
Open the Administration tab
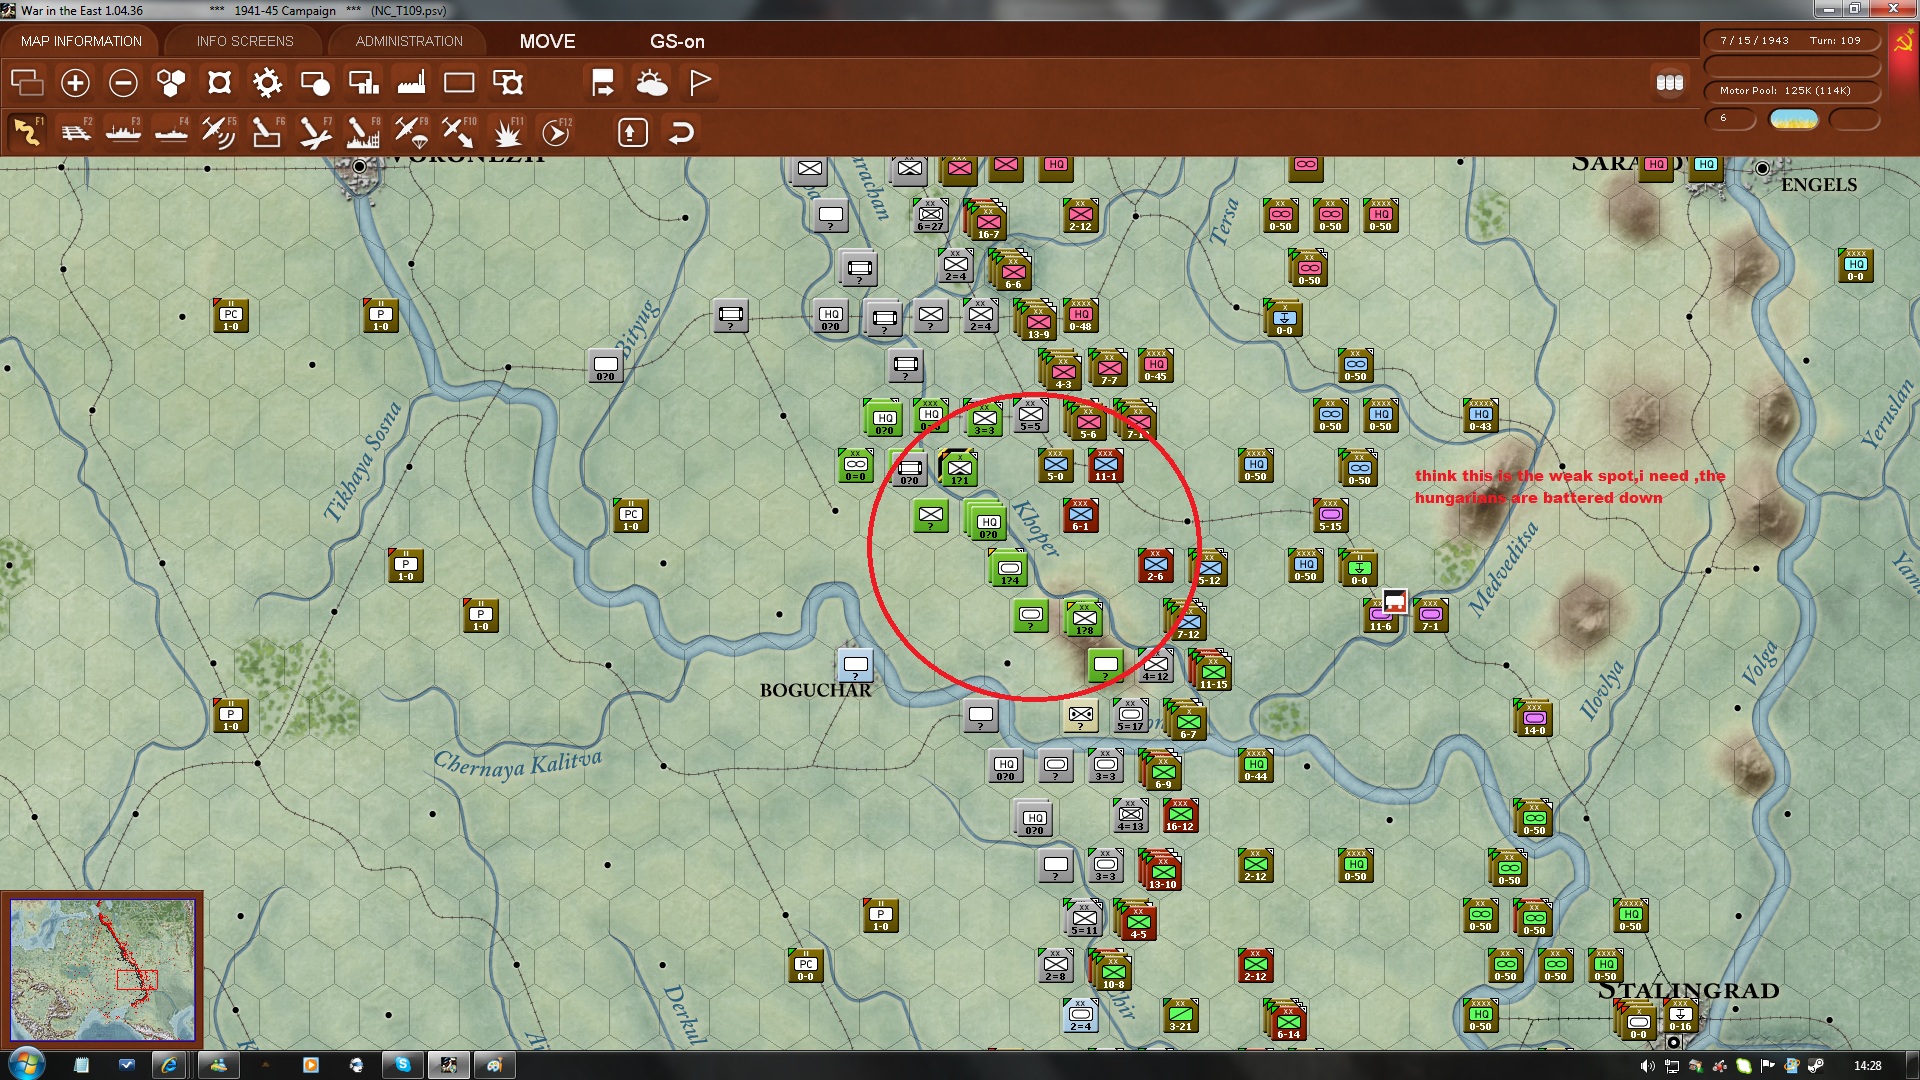[x=409, y=41]
